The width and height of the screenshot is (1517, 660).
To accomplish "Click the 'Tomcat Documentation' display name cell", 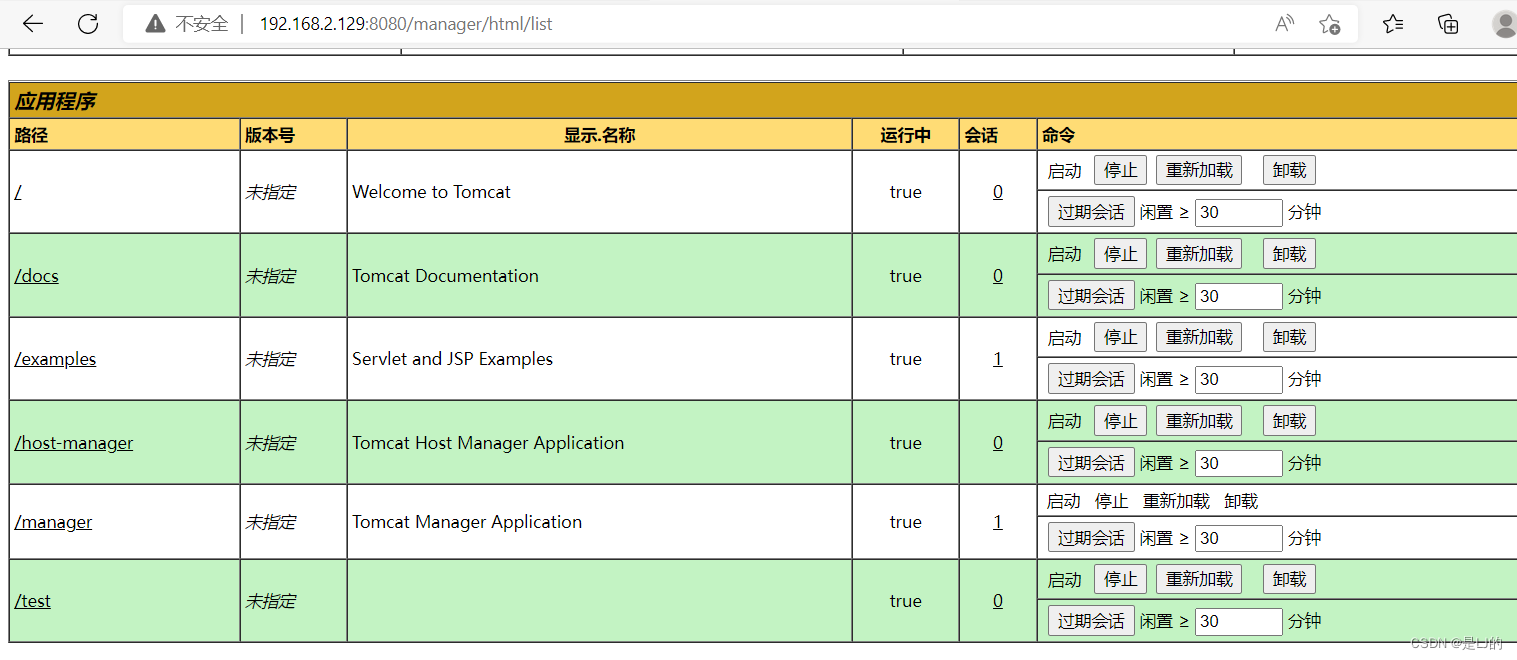I will (599, 276).
